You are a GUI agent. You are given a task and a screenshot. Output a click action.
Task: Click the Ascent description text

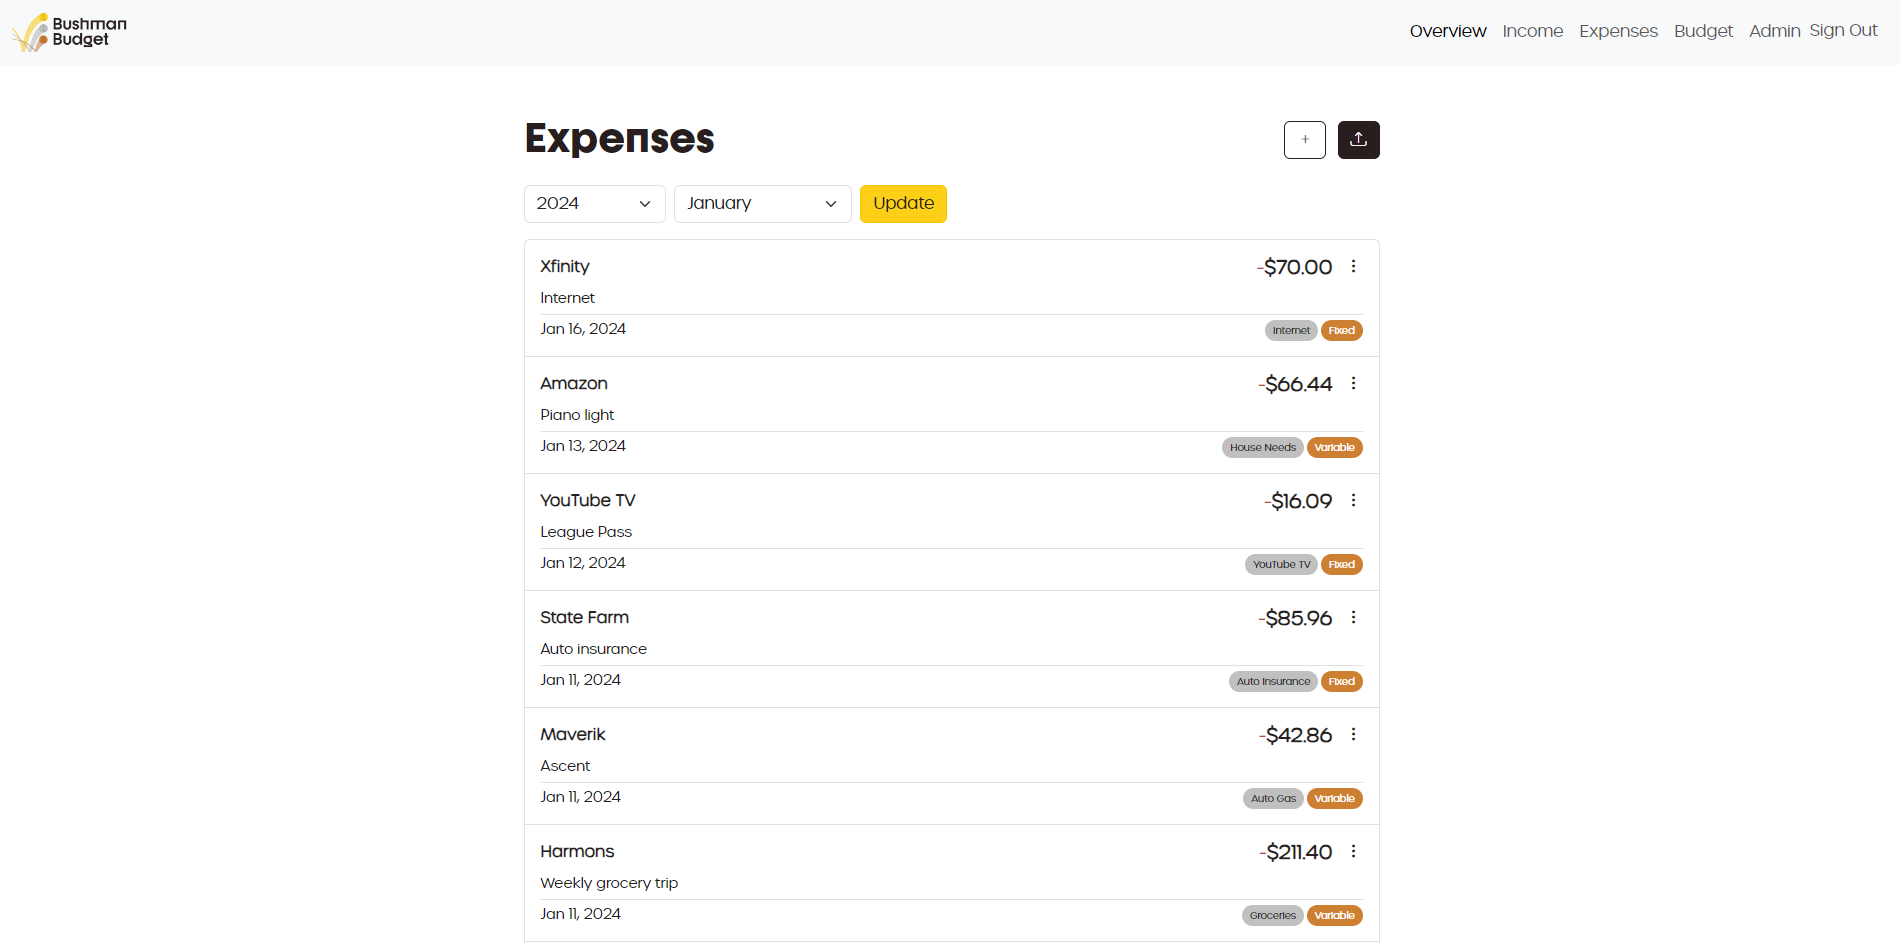pyautogui.click(x=565, y=766)
